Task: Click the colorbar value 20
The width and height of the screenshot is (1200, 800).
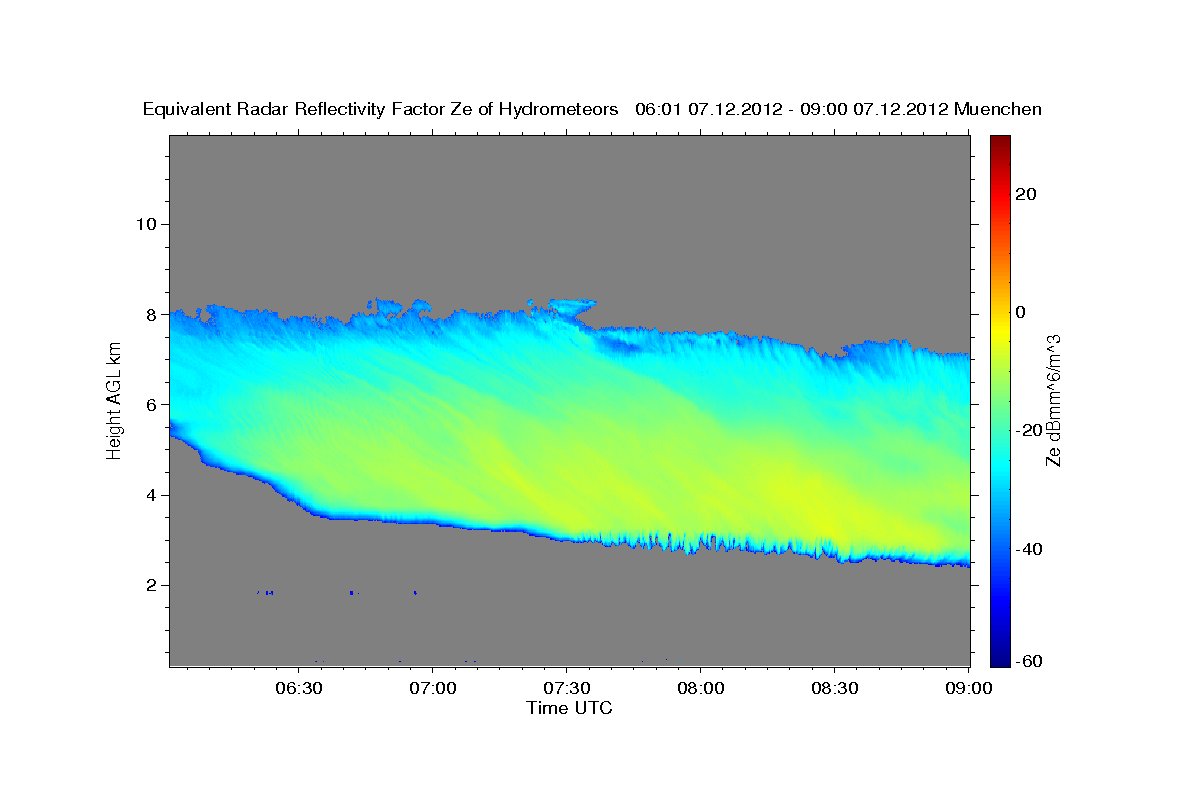Action: pos(1025,194)
